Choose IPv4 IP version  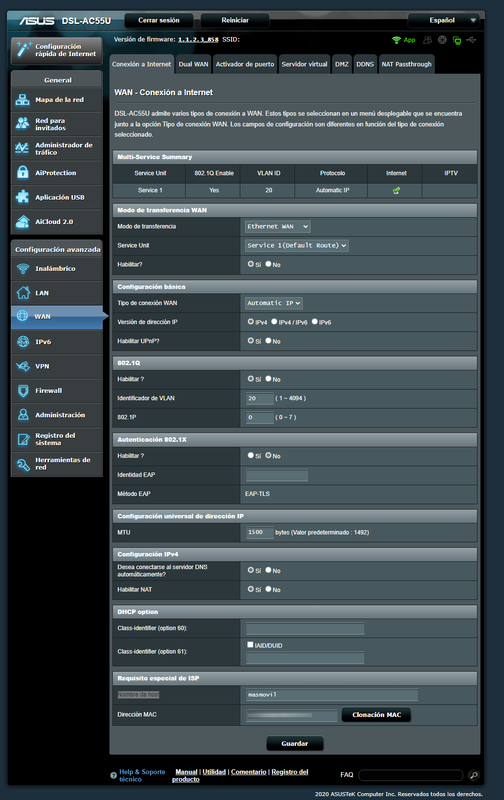(x=250, y=321)
